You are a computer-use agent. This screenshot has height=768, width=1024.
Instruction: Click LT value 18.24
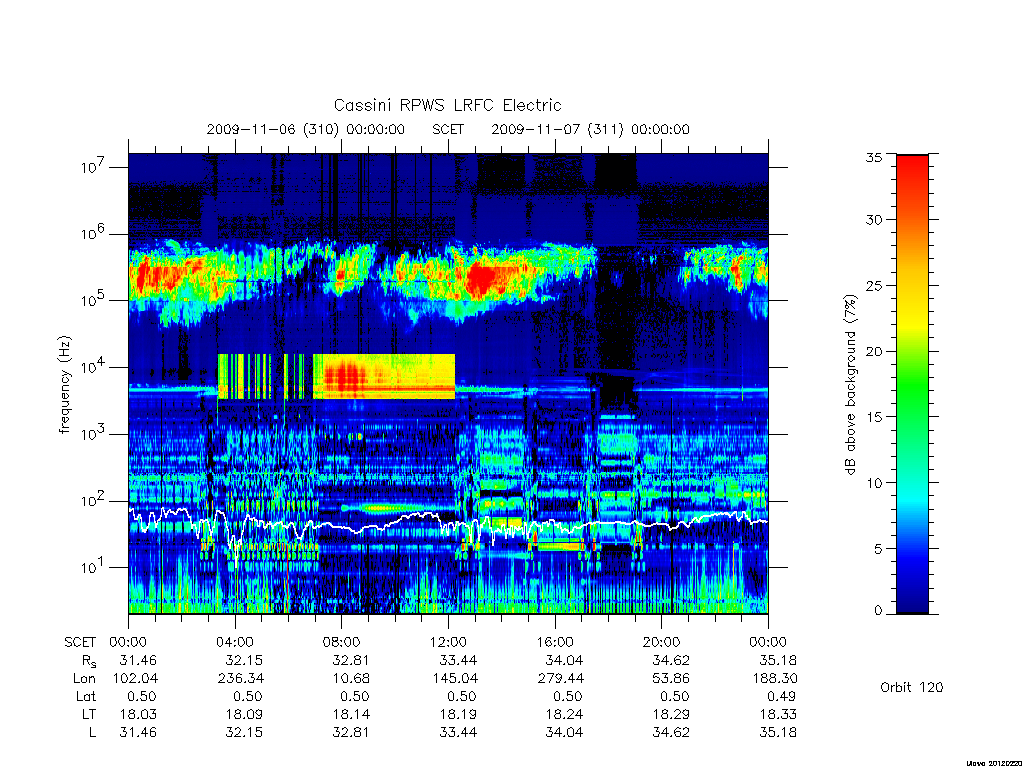(x=564, y=714)
